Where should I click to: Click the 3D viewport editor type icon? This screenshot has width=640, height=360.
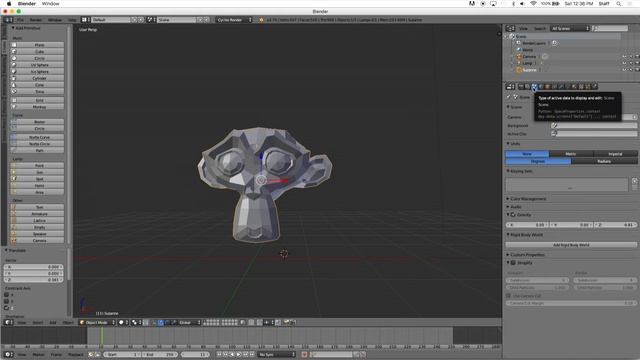(x=8, y=322)
